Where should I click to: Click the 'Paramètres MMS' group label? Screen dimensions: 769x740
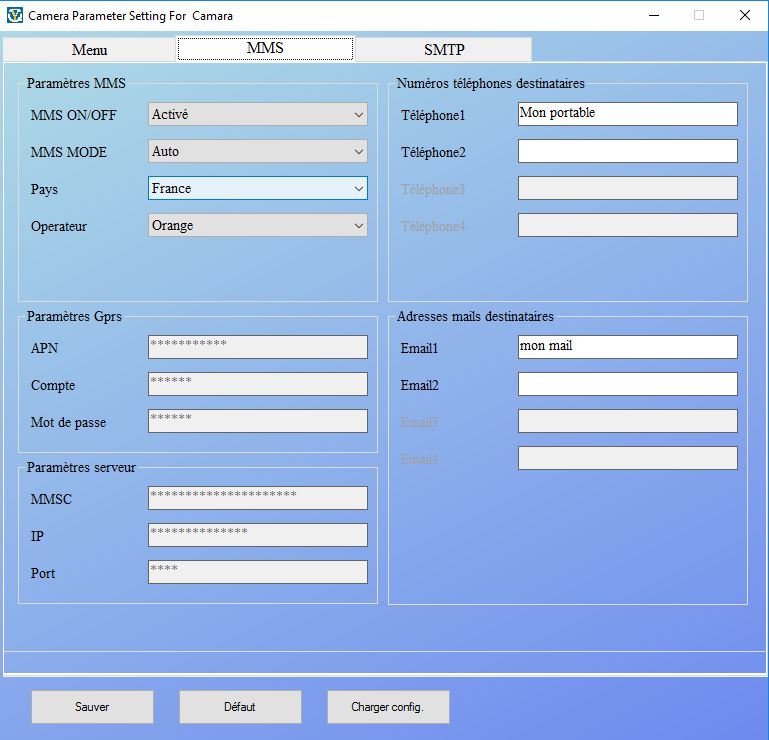[76, 83]
